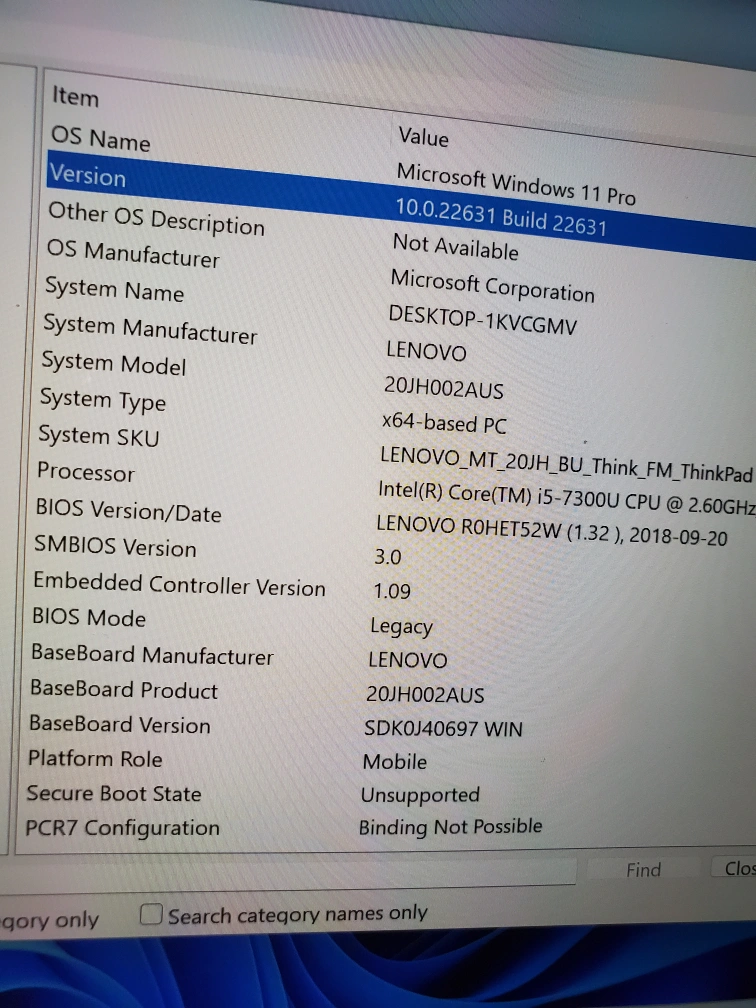This screenshot has height=1008, width=756.
Task: Click the Find button
Action: tap(643, 870)
